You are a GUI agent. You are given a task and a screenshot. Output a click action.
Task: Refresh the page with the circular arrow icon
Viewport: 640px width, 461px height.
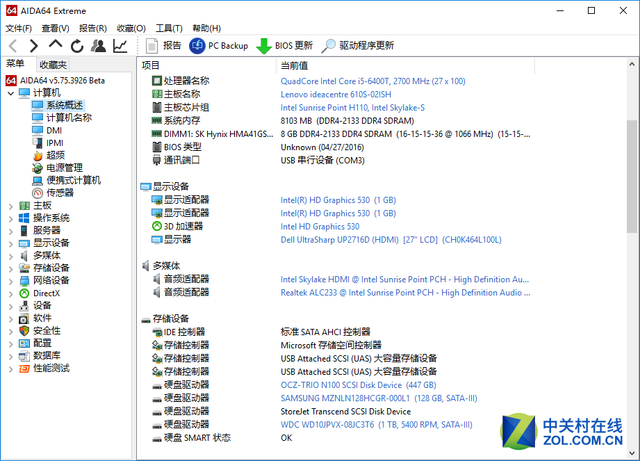tap(77, 46)
